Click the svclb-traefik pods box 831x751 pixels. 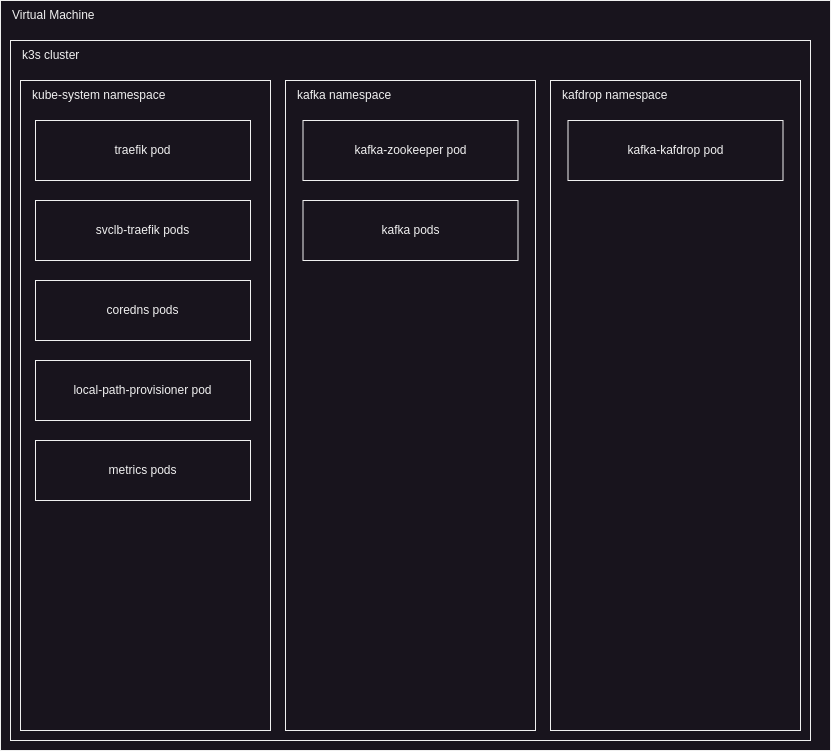point(143,231)
